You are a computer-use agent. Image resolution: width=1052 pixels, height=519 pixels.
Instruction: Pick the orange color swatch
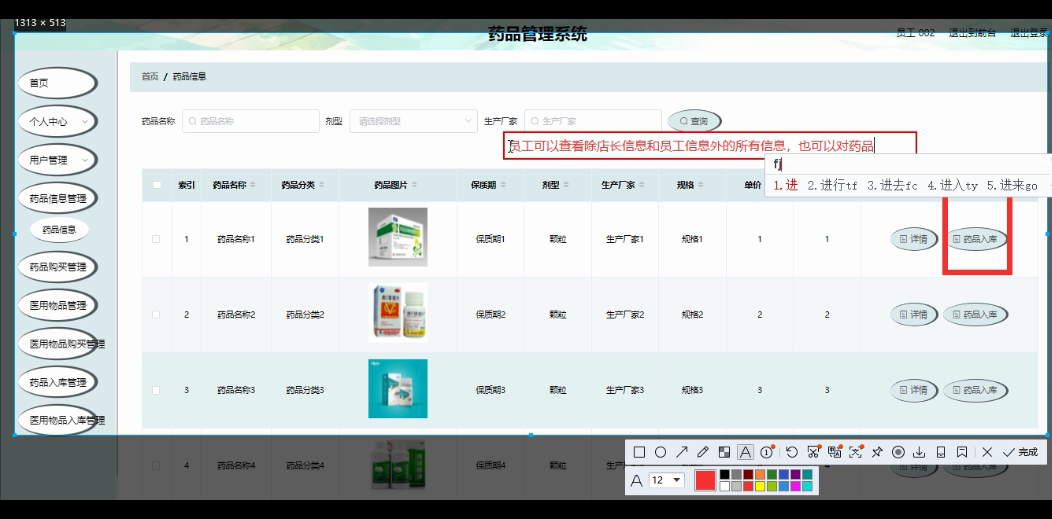tap(761, 475)
